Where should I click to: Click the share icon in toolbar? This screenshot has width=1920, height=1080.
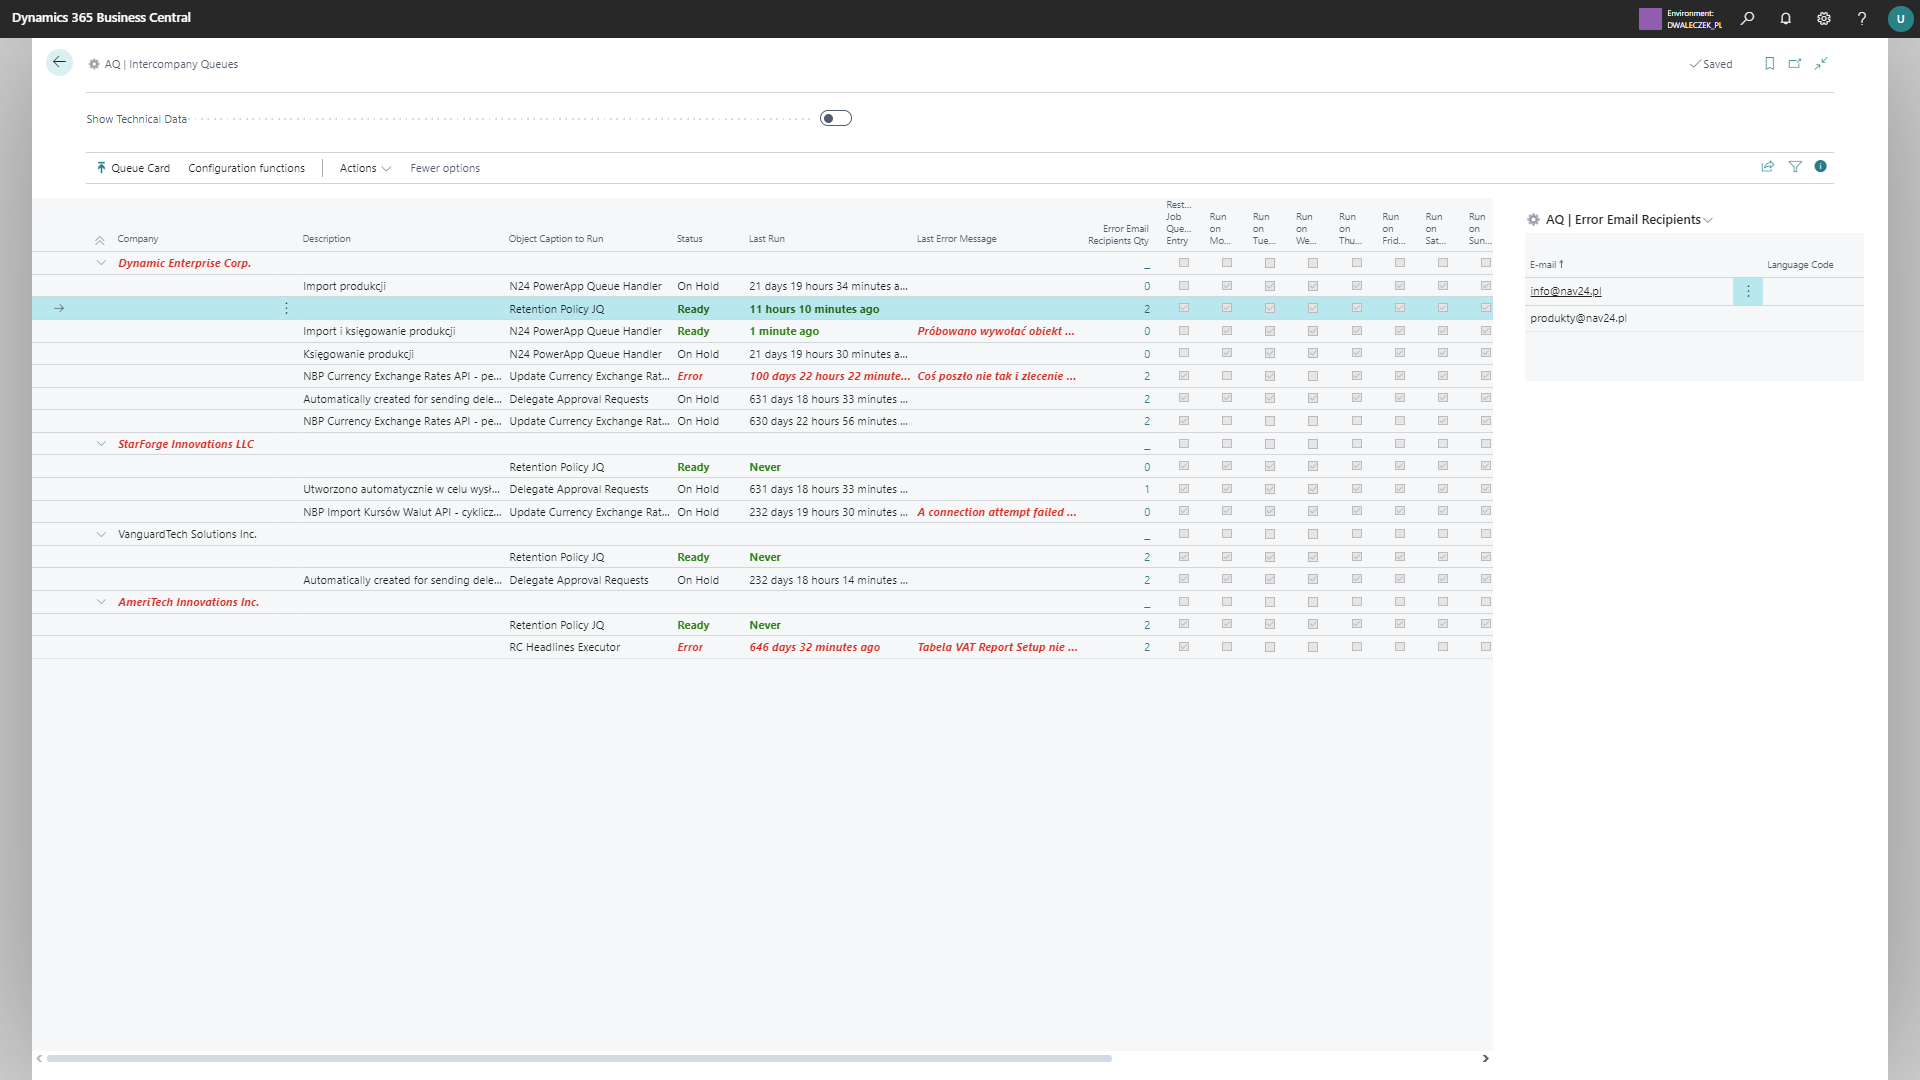pos(1768,167)
